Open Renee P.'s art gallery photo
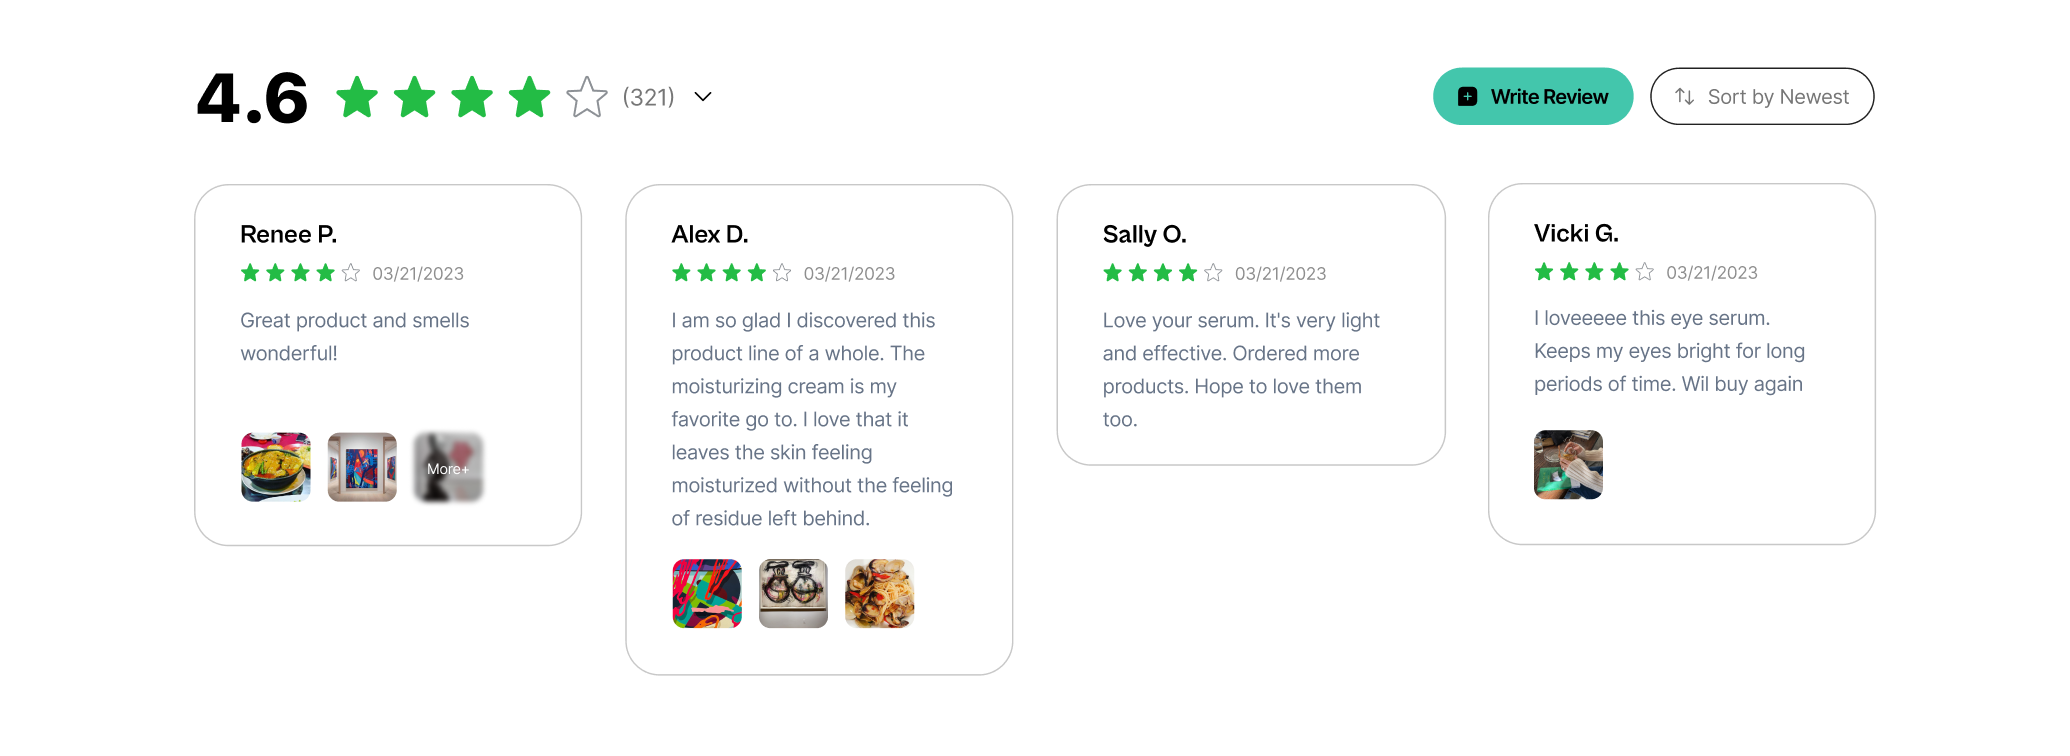This screenshot has width=2070, height=756. click(362, 467)
